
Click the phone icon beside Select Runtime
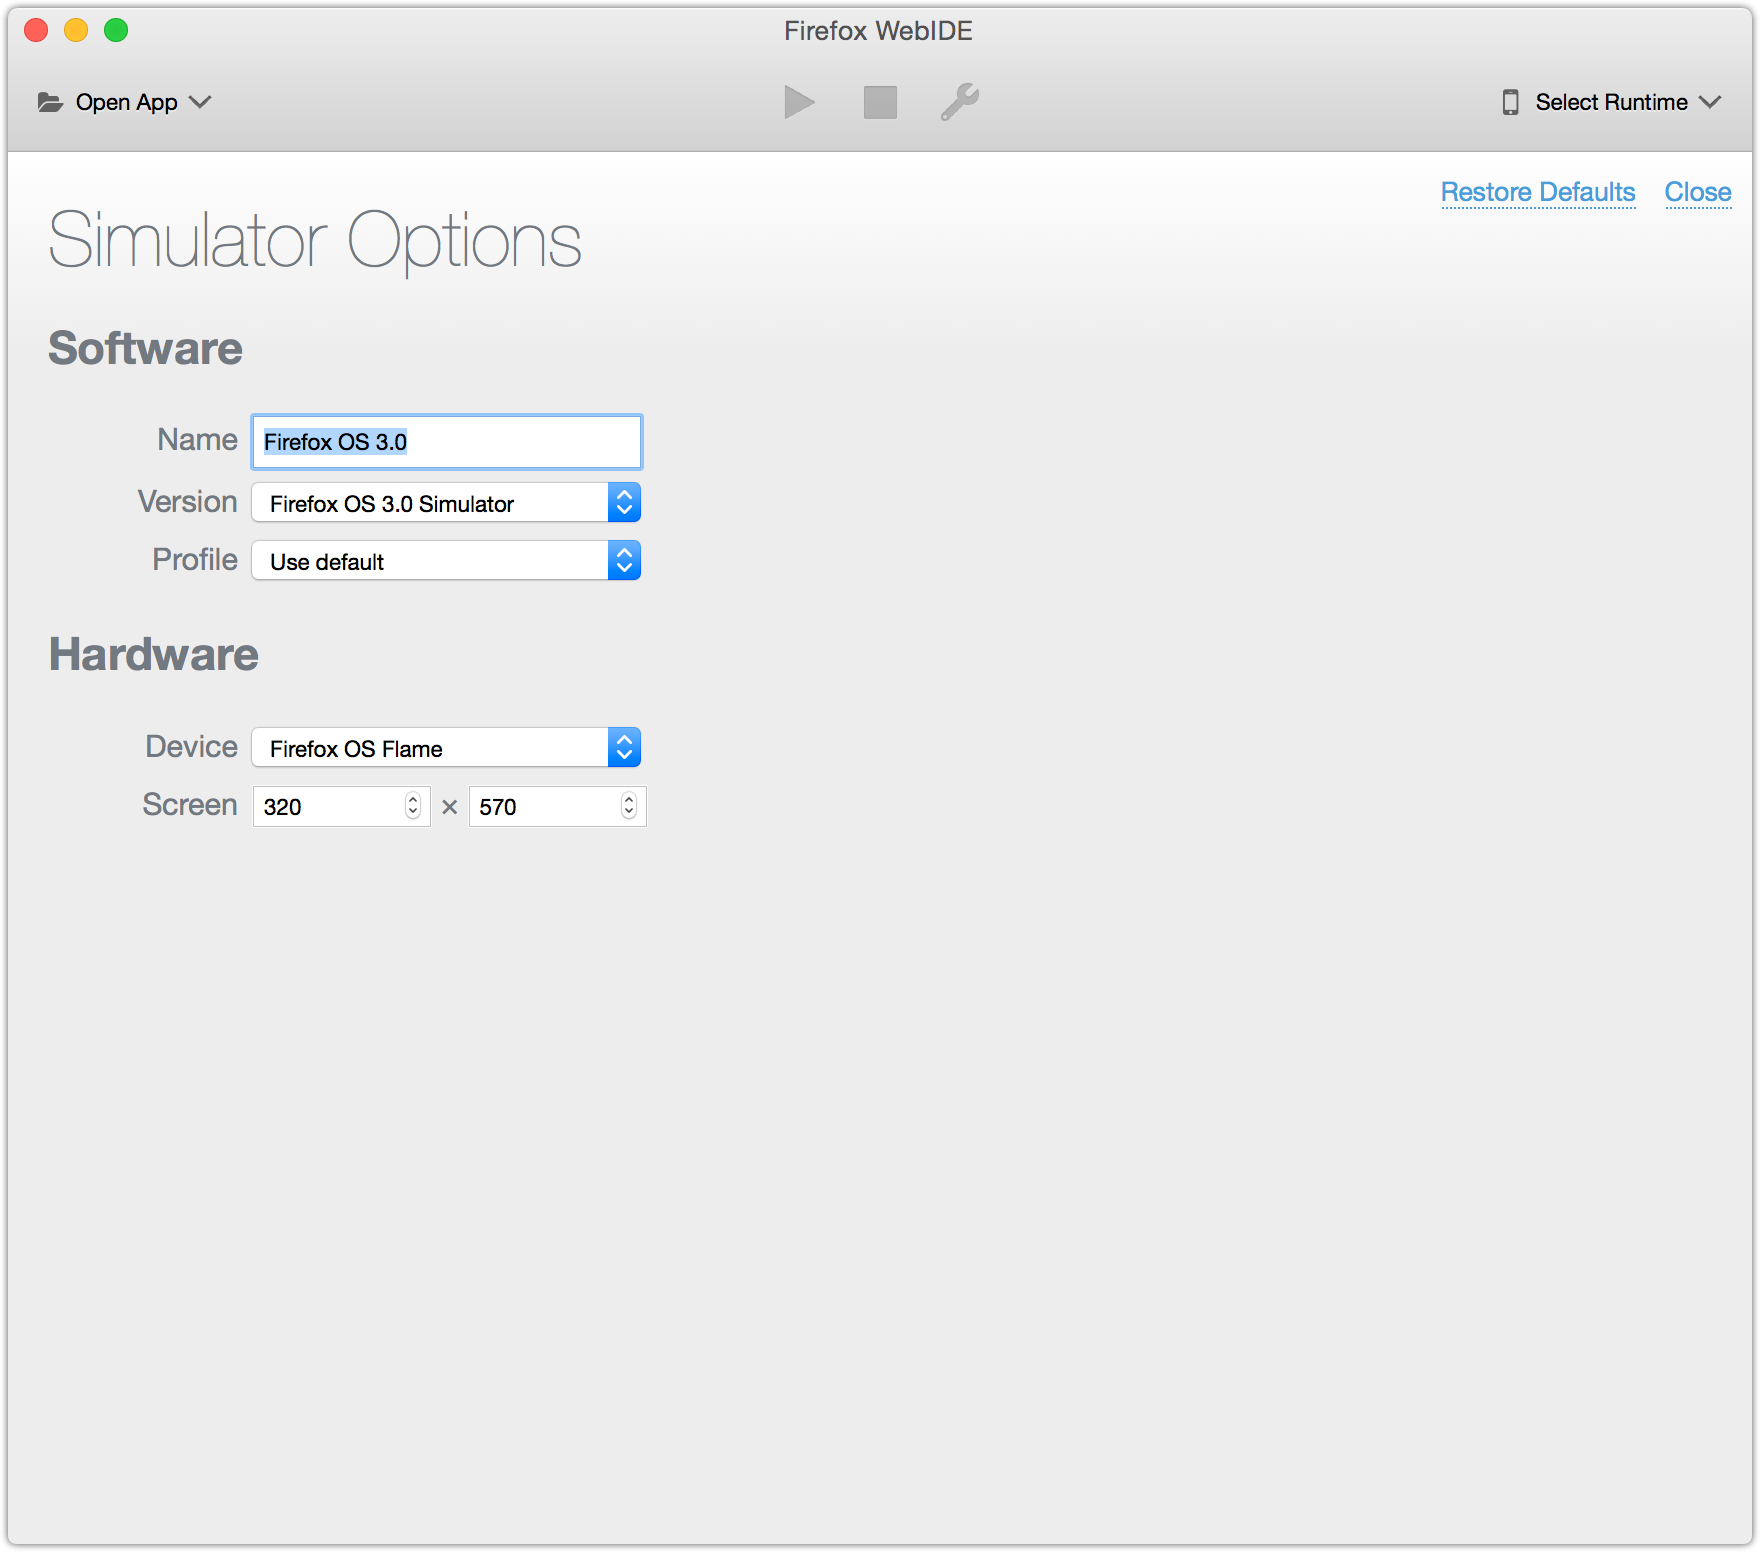[x=1510, y=102]
